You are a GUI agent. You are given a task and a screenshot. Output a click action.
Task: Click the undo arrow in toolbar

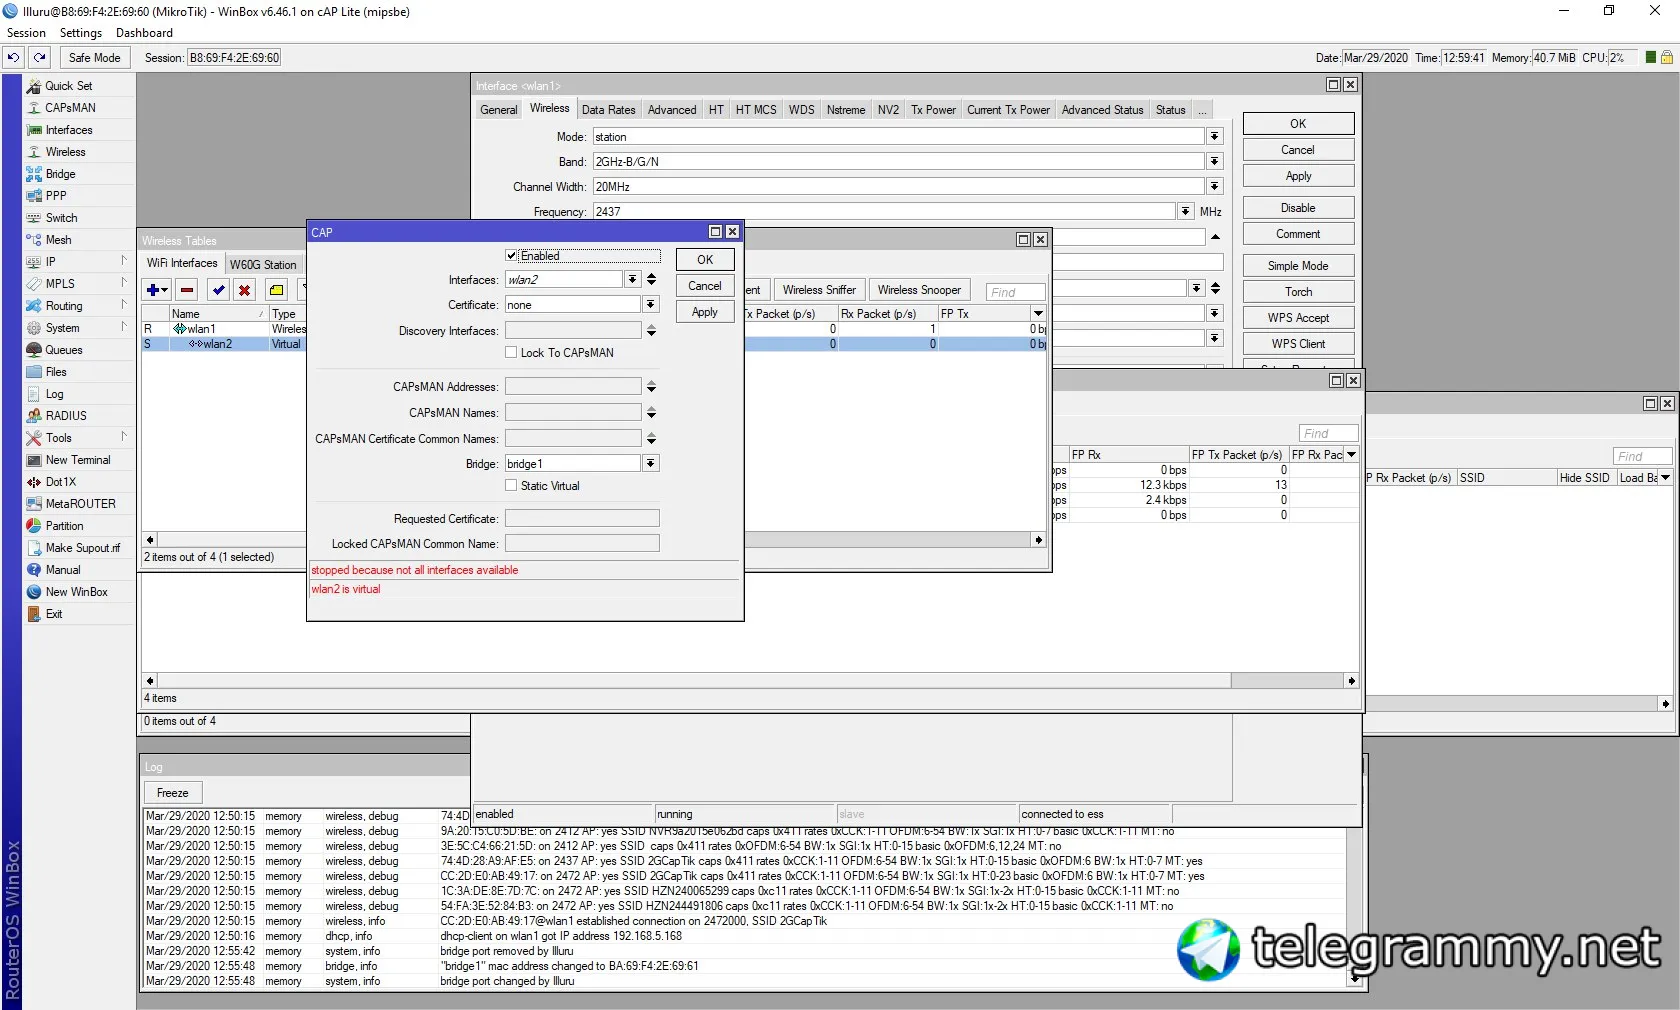click(x=13, y=58)
